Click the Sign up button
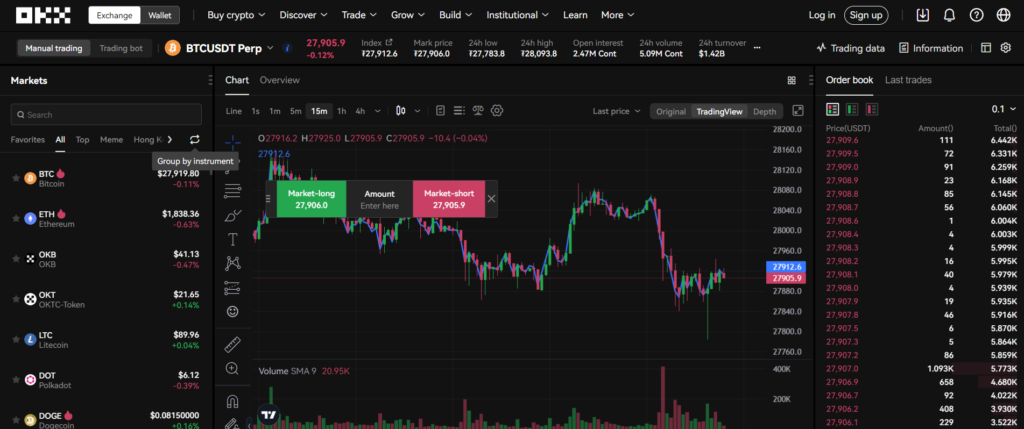This screenshot has width=1024, height=429. click(866, 15)
